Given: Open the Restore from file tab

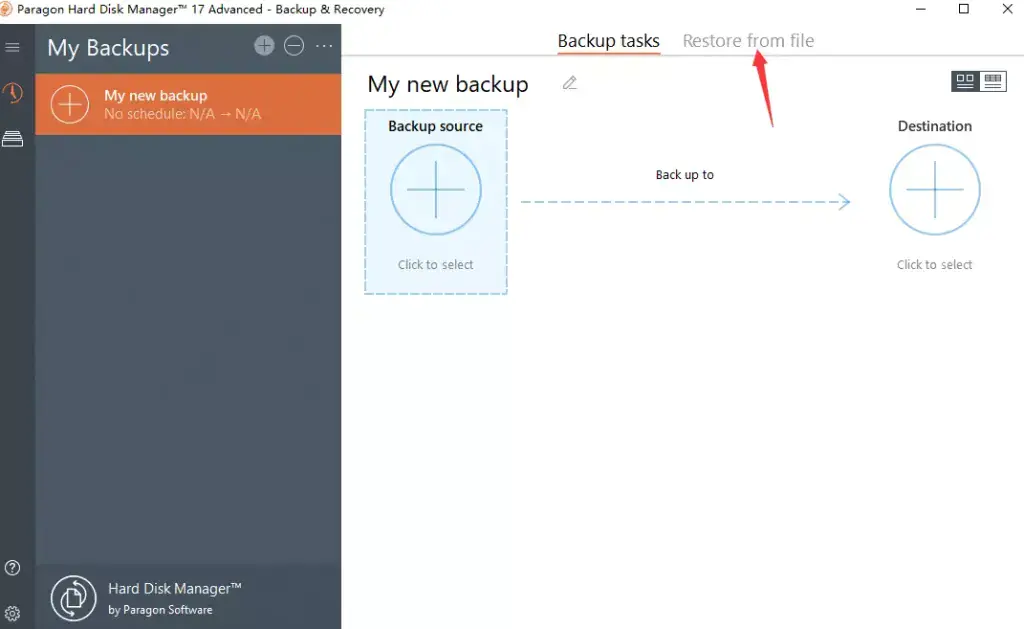Looking at the screenshot, I should [x=748, y=40].
